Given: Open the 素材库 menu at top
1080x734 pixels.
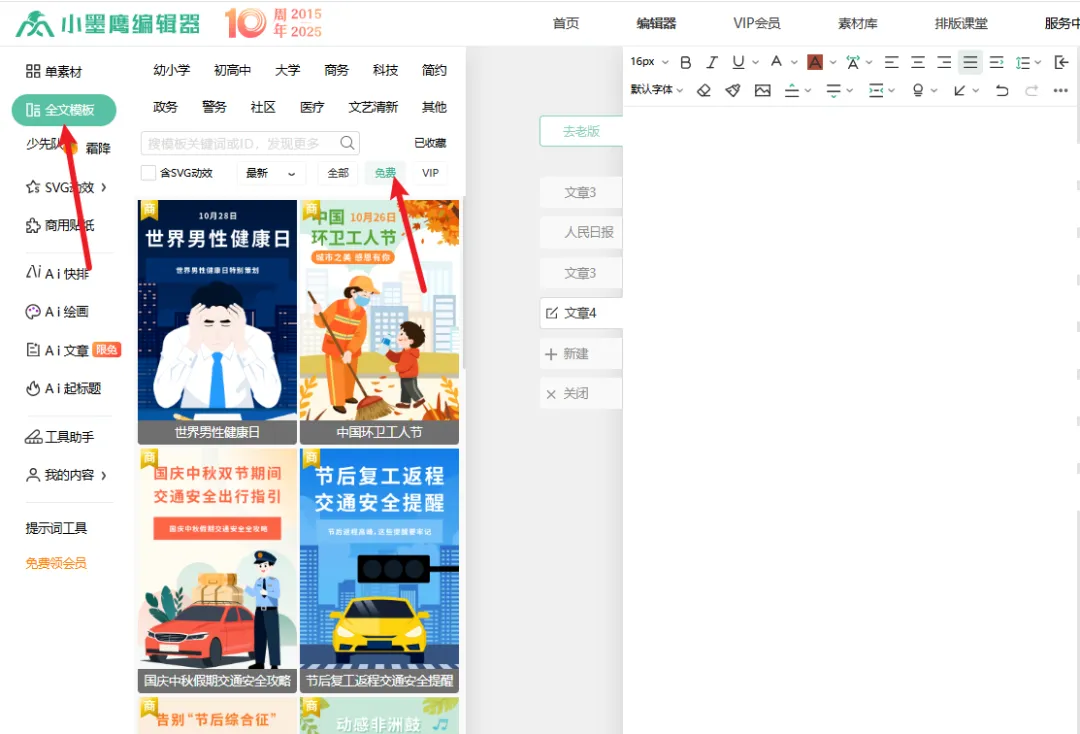Looking at the screenshot, I should pos(857,22).
